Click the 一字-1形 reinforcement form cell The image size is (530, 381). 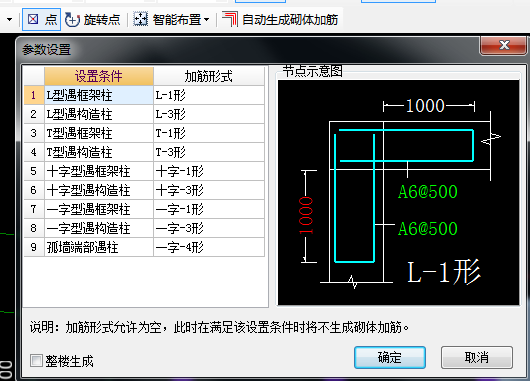click(x=209, y=209)
